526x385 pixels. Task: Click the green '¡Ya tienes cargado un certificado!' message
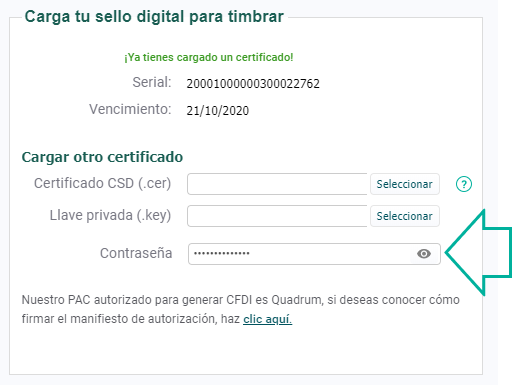[x=209, y=57]
